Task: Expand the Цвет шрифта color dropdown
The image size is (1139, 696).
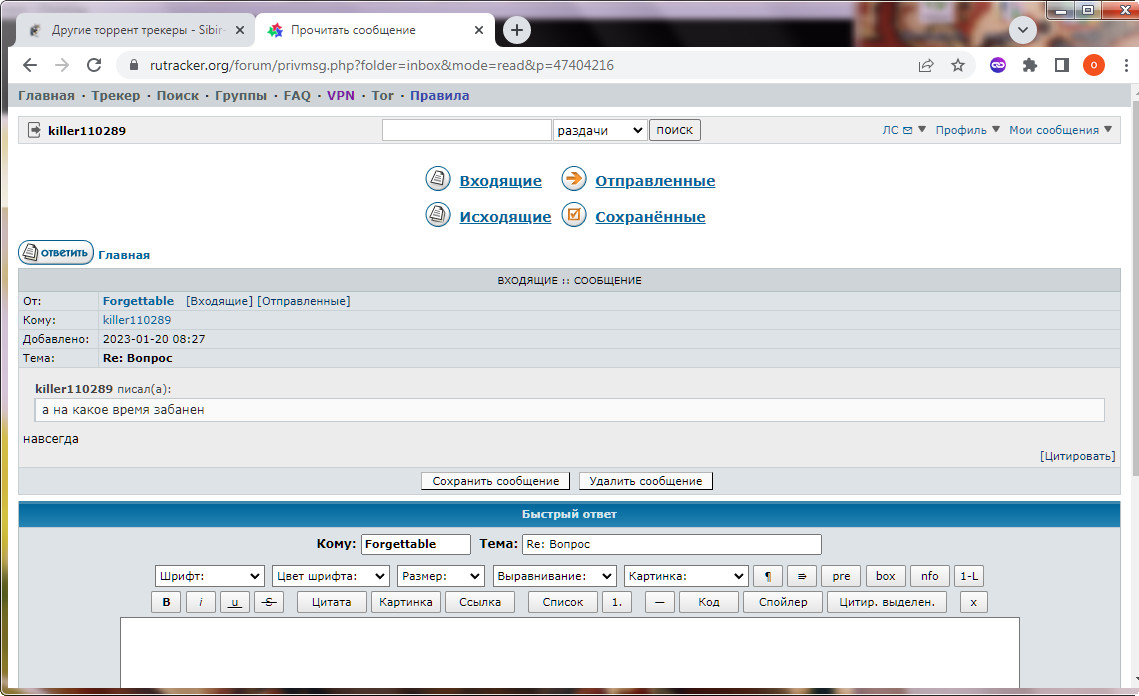Action: coord(331,576)
